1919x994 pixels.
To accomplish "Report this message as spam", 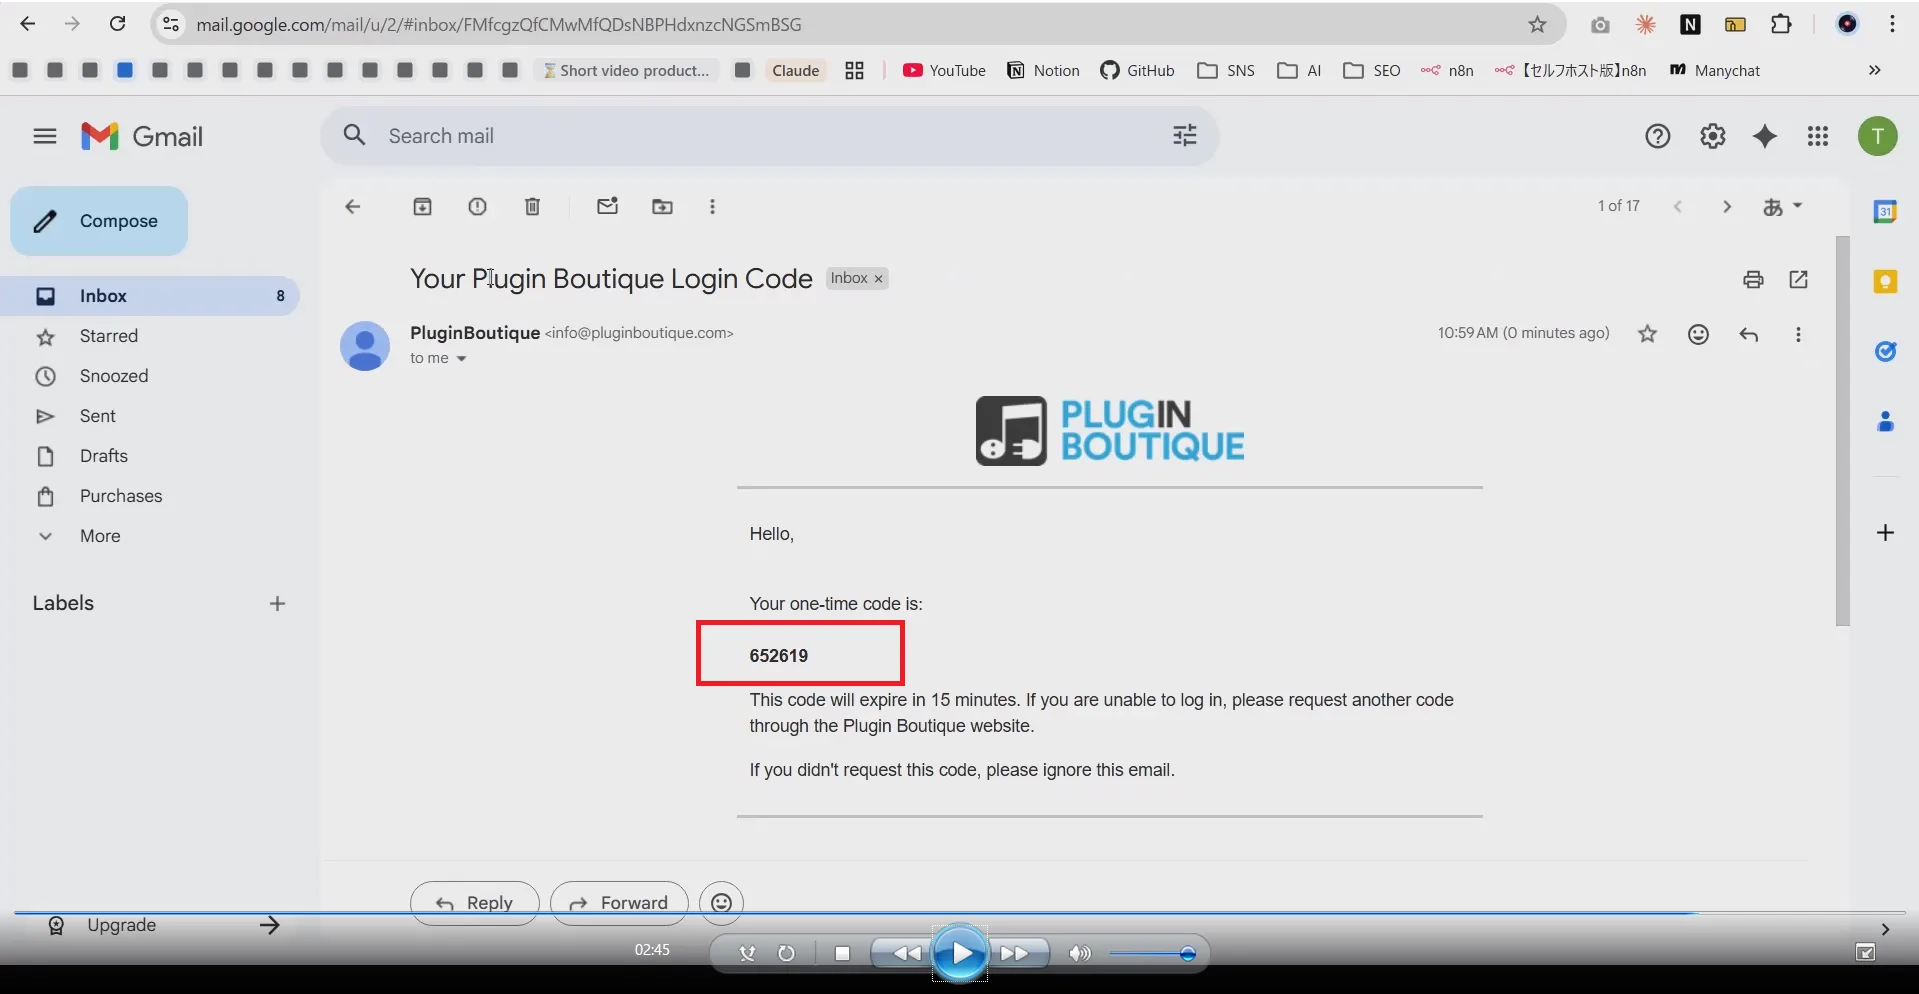I will pos(477,207).
